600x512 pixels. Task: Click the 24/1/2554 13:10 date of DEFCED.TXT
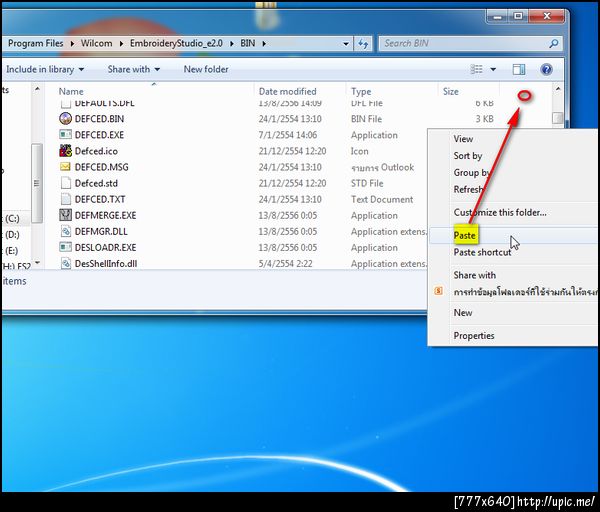coord(290,199)
